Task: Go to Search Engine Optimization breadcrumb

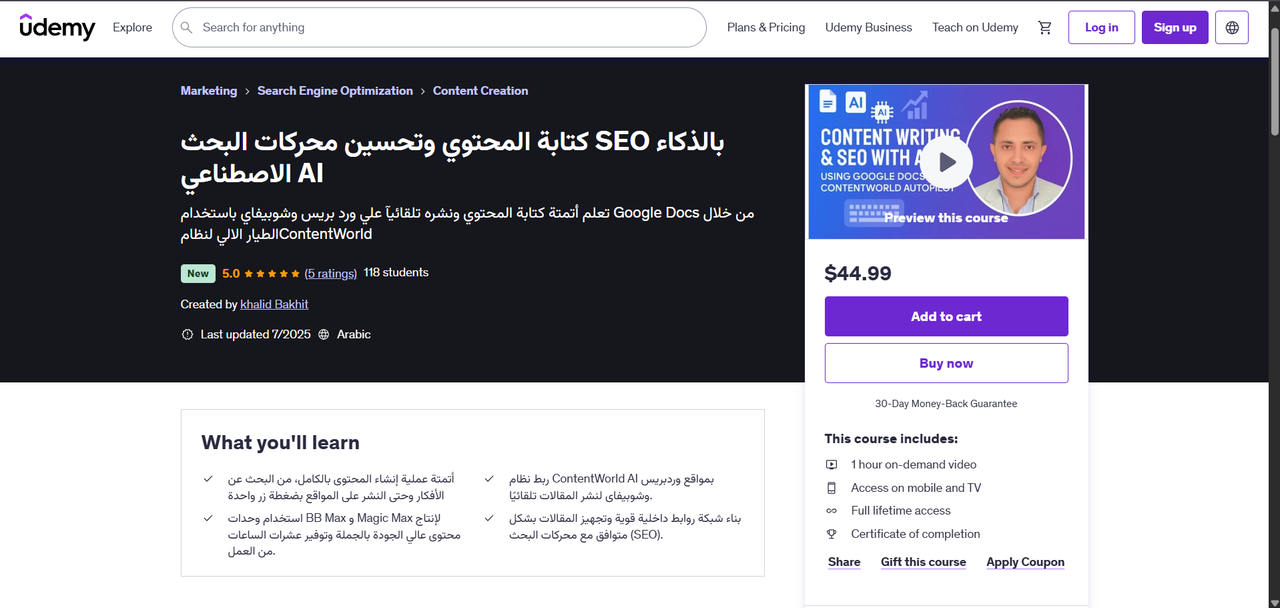Action: (x=335, y=91)
